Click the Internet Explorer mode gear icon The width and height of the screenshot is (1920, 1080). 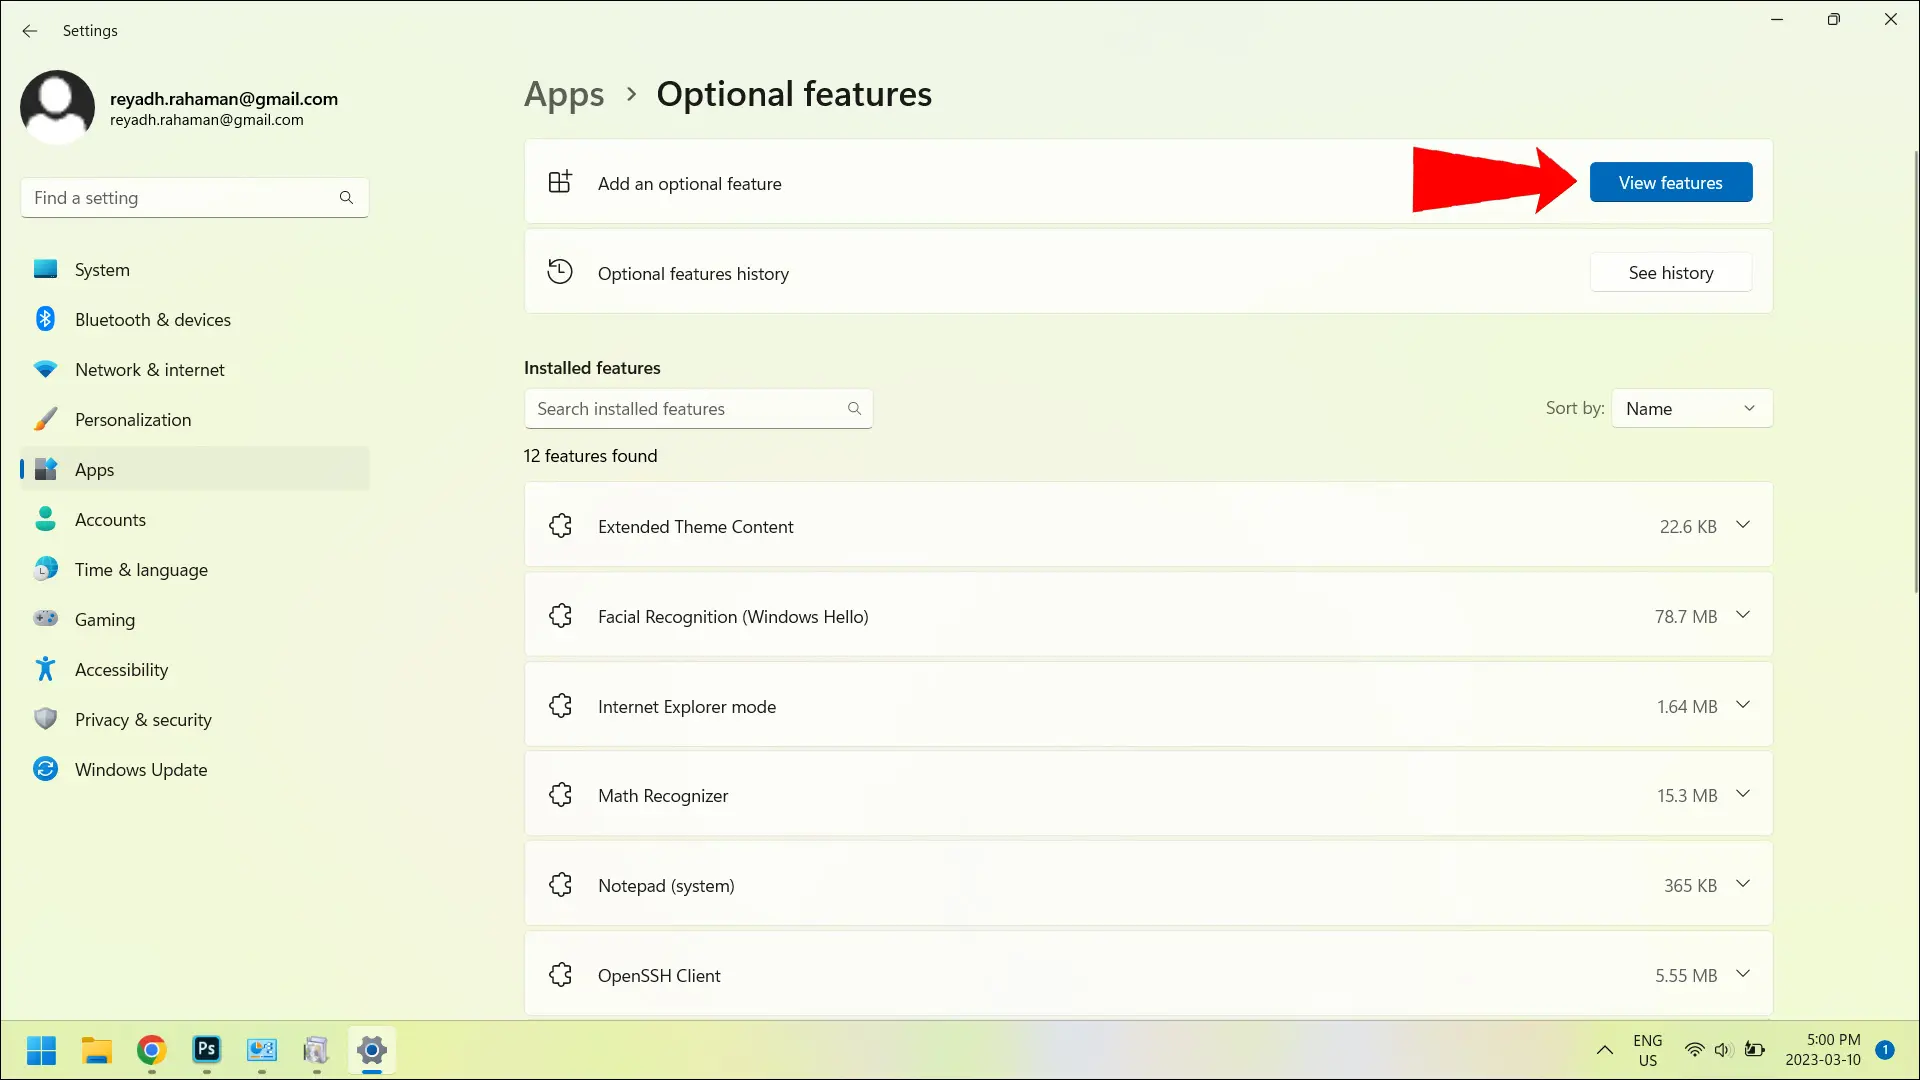coord(560,705)
